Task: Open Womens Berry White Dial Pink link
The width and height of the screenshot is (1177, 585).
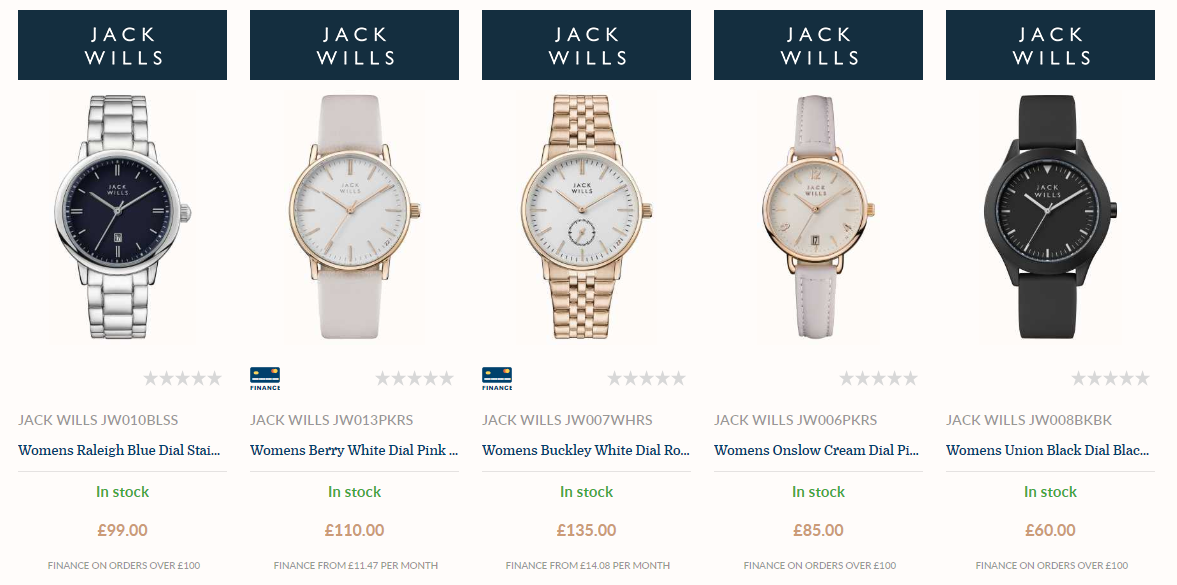Action: [354, 451]
